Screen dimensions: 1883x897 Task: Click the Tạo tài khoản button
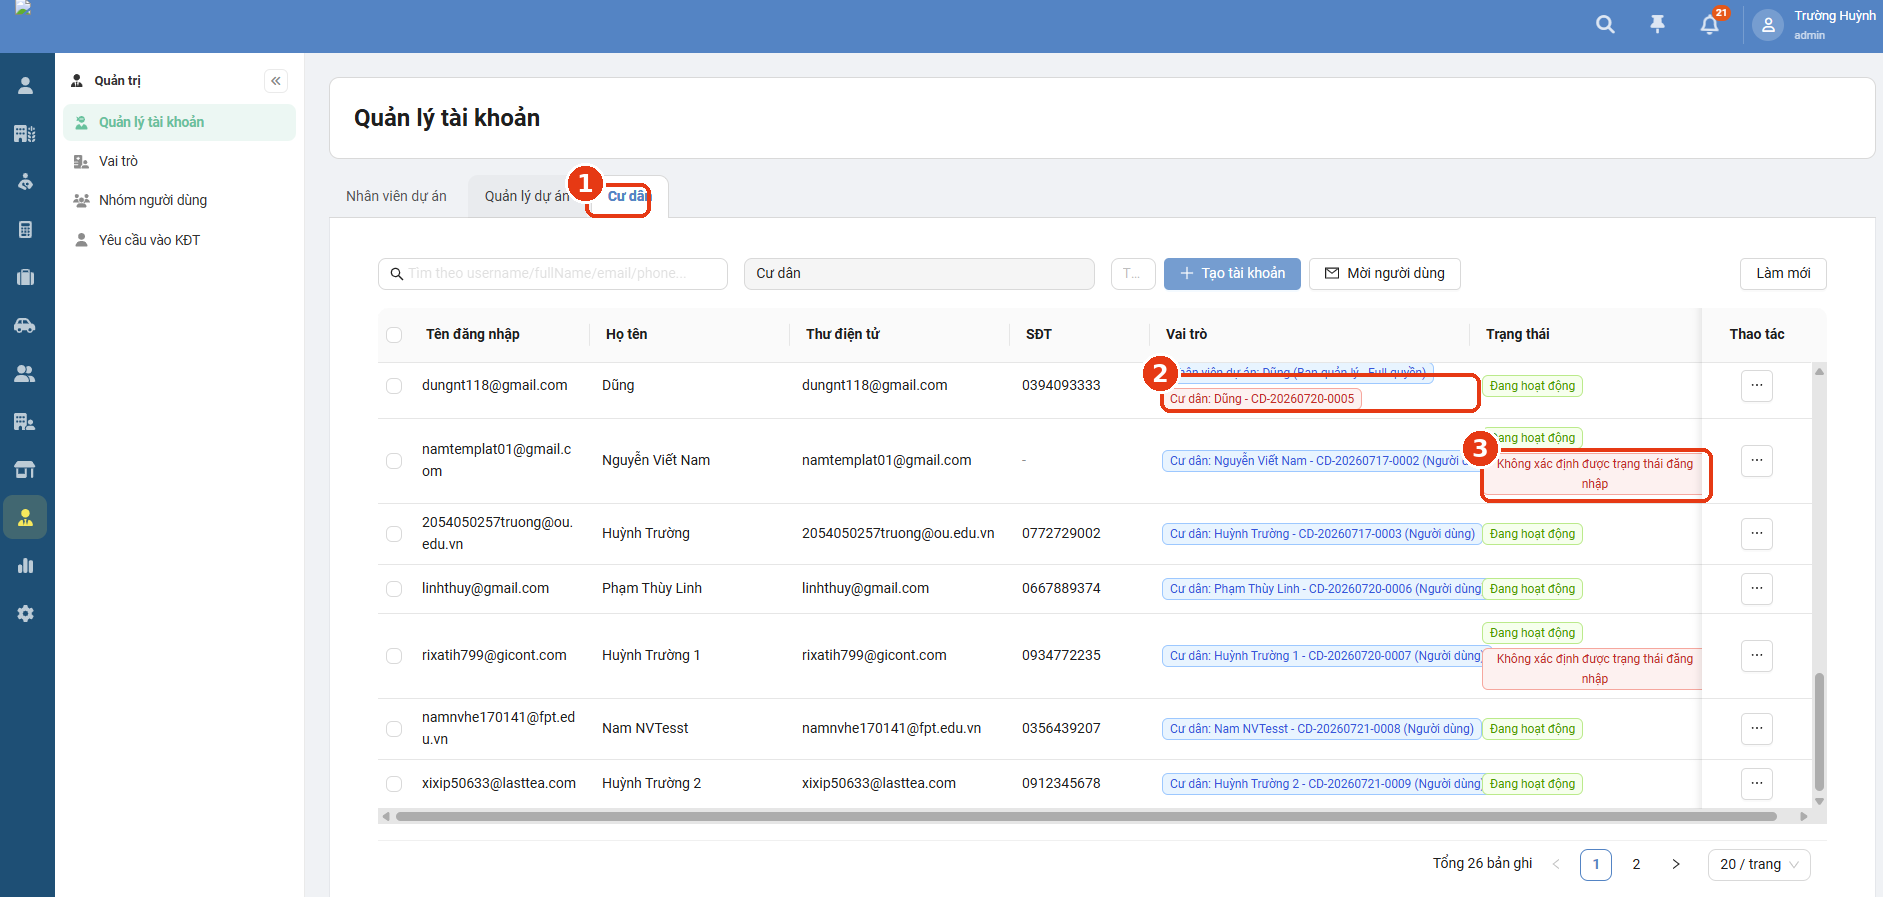point(1232,274)
